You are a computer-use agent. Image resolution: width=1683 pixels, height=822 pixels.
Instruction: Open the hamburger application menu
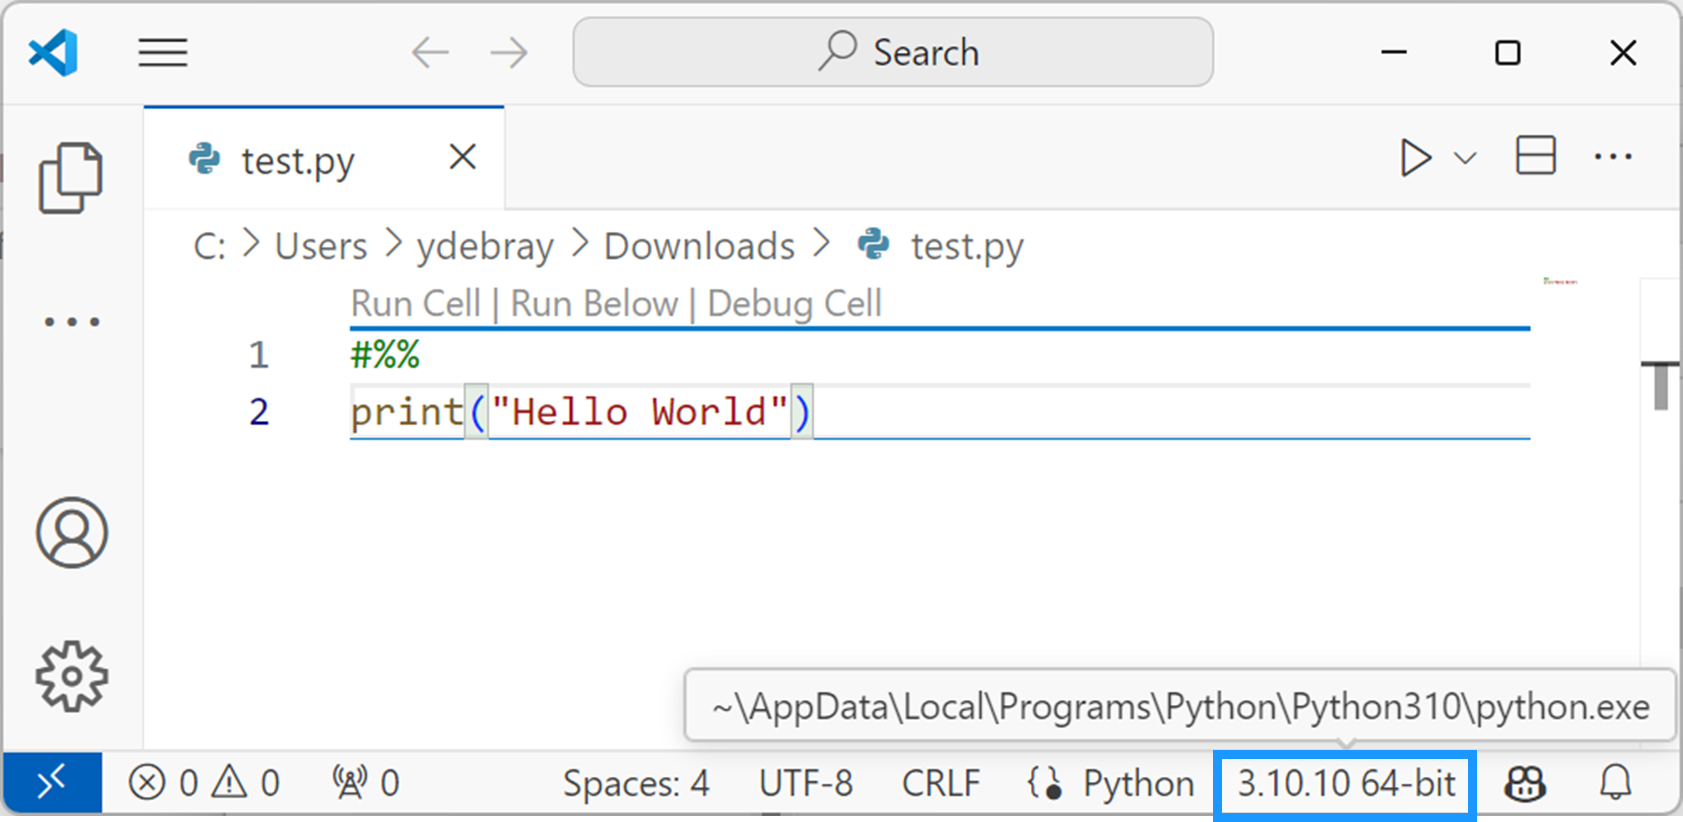(x=163, y=52)
